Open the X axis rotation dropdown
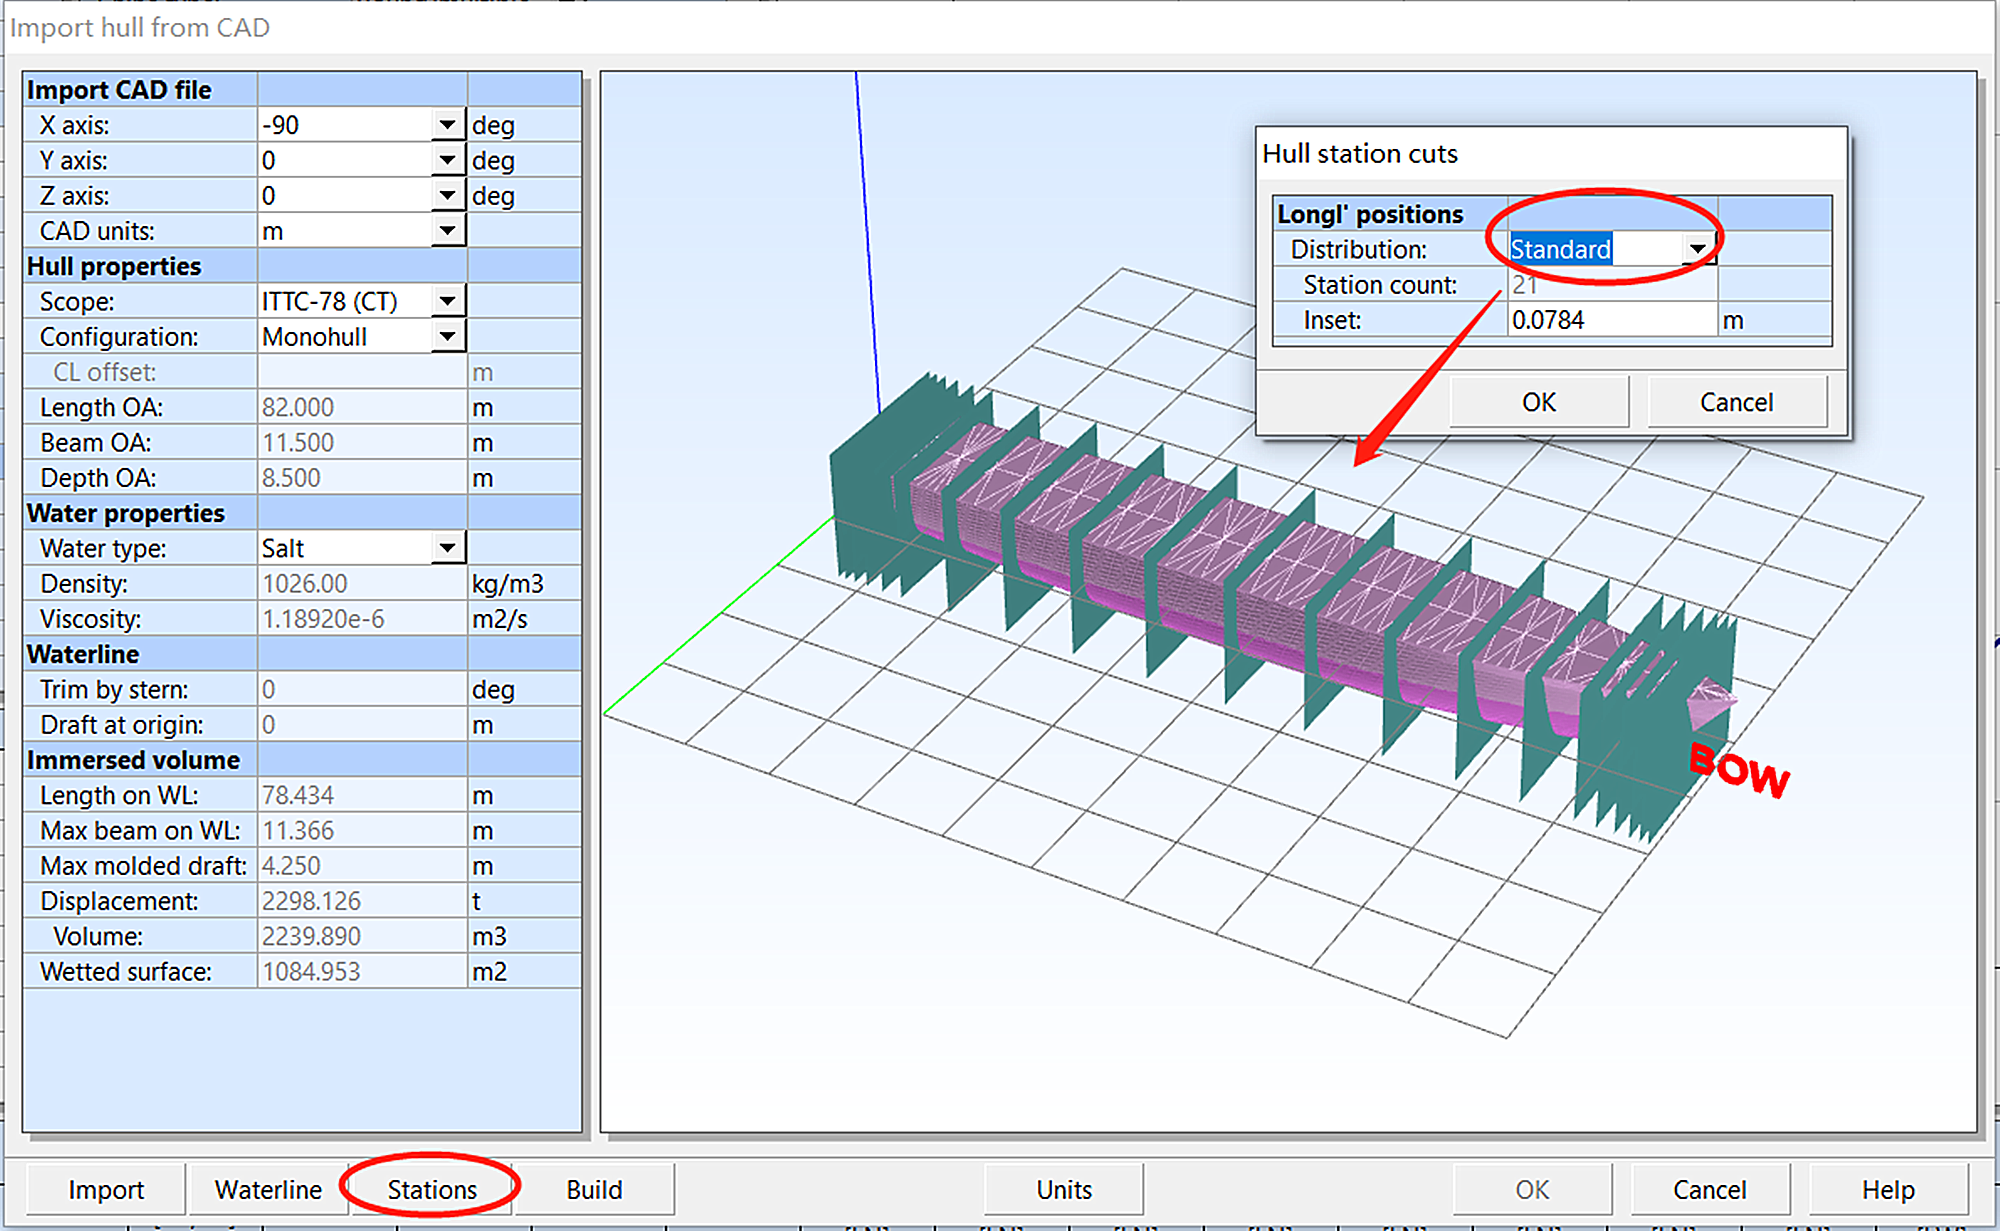The image size is (2000, 1231). click(449, 124)
